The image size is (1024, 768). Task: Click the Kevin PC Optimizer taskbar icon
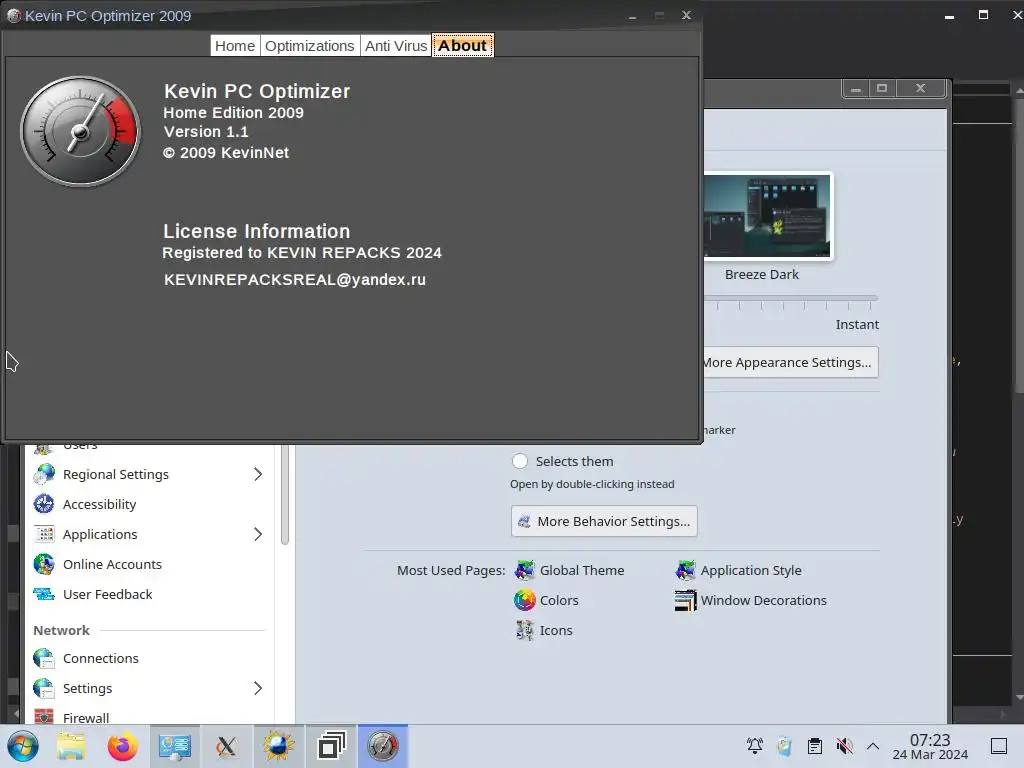coord(383,746)
